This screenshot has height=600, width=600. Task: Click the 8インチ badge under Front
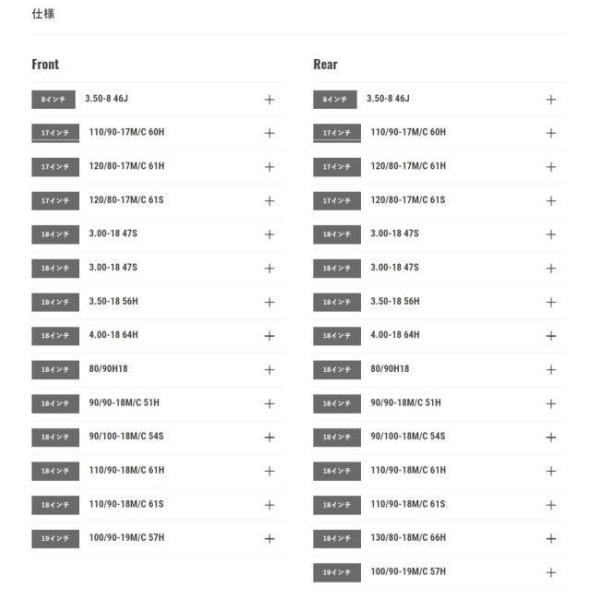click(51, 100)
